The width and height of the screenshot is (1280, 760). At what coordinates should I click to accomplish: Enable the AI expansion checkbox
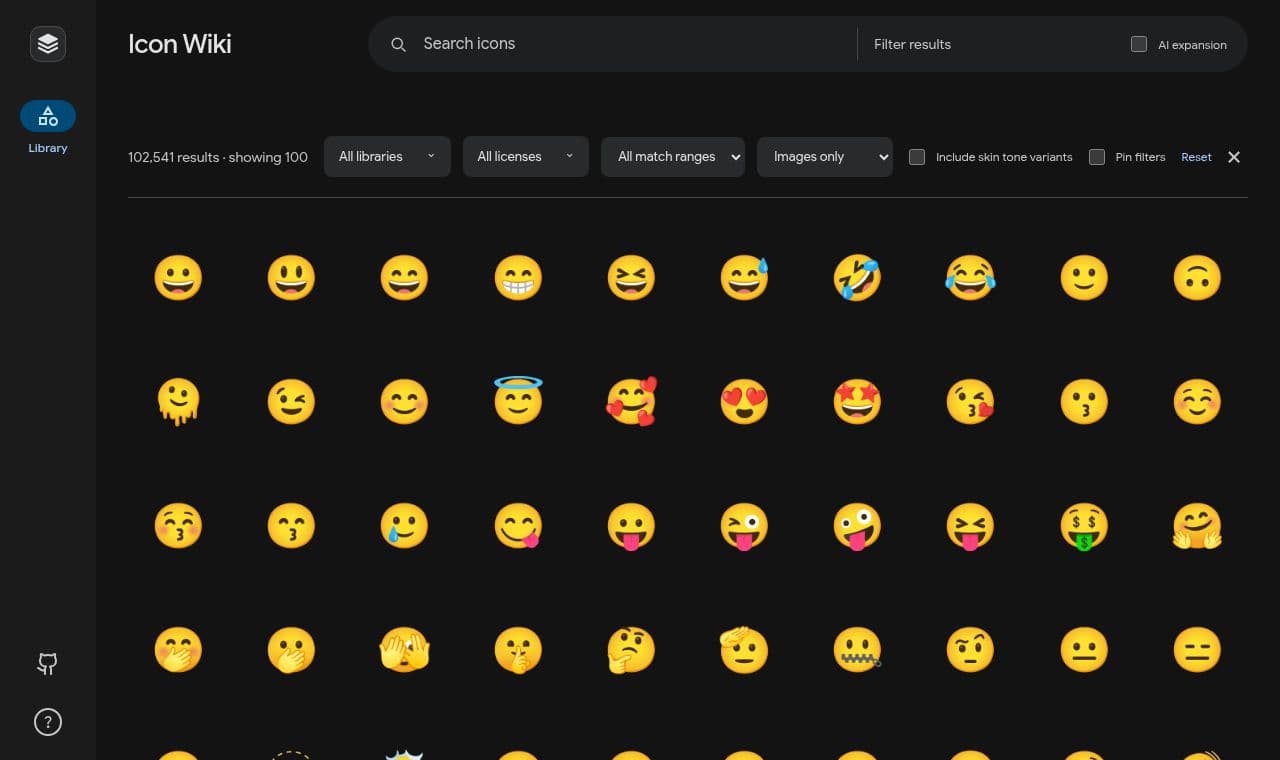(x=1139, y=44)
